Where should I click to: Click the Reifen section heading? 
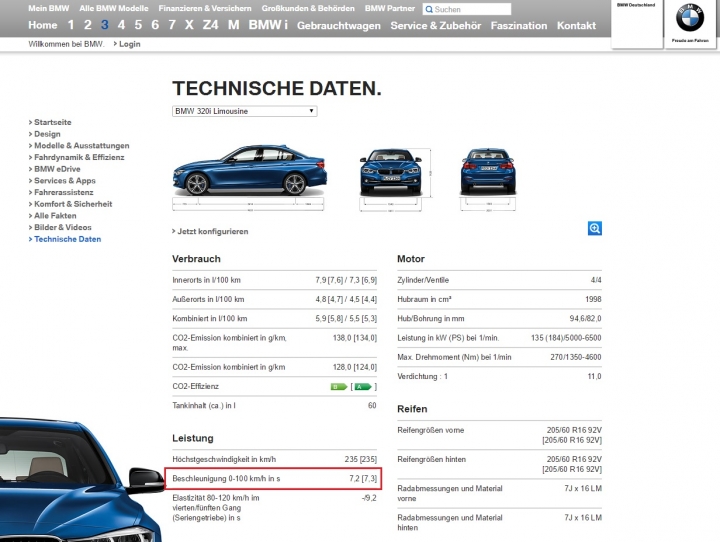point(412,409)
